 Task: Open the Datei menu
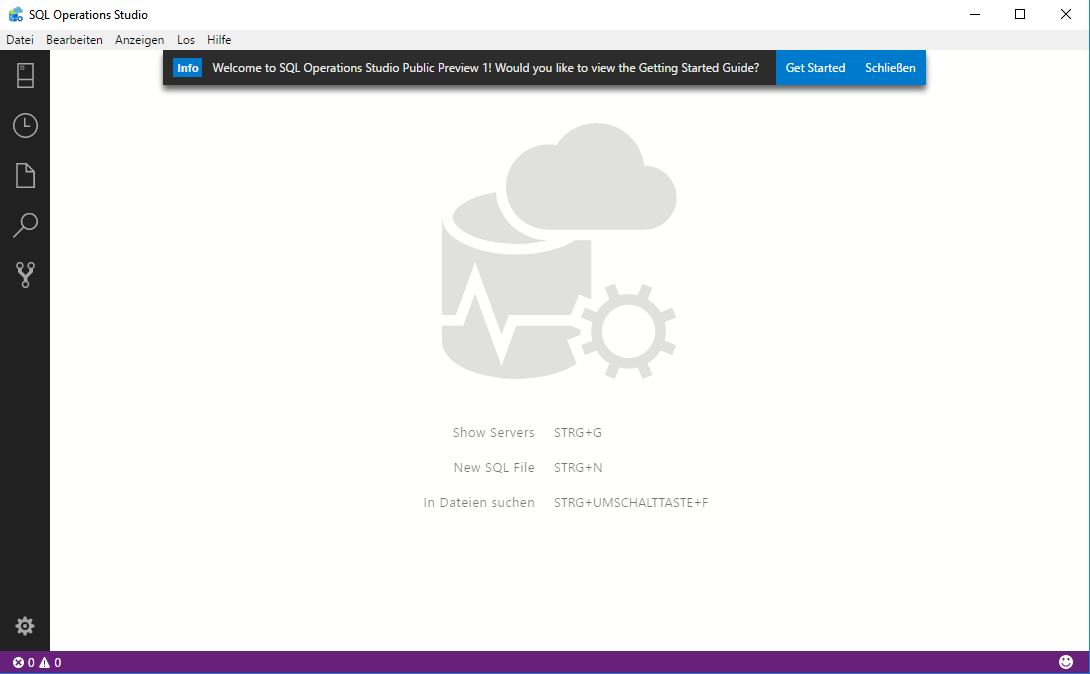[19, 39]
